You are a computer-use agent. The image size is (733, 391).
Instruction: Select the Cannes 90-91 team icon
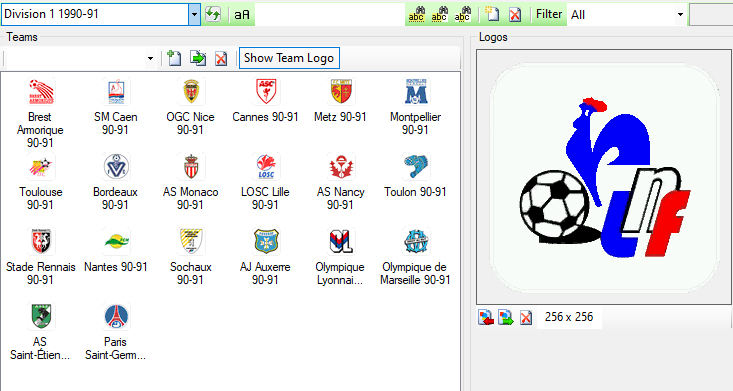click(266, 91)
